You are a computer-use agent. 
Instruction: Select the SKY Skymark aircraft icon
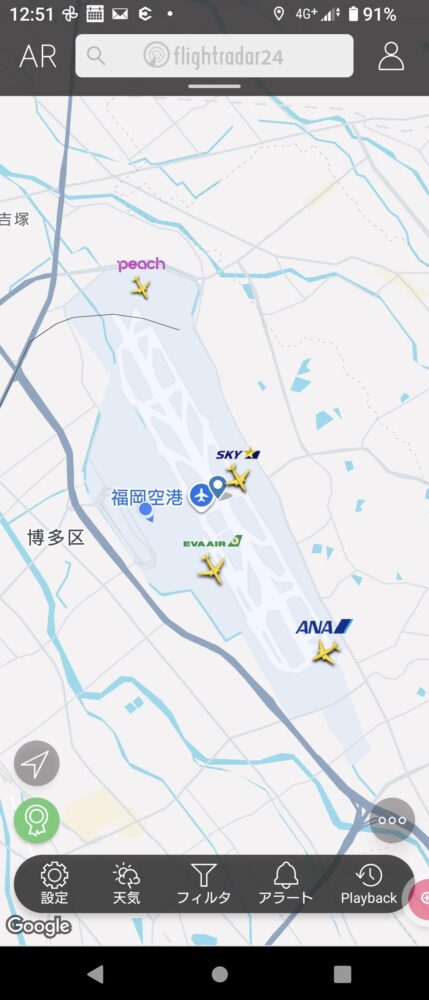coord(238,478)
